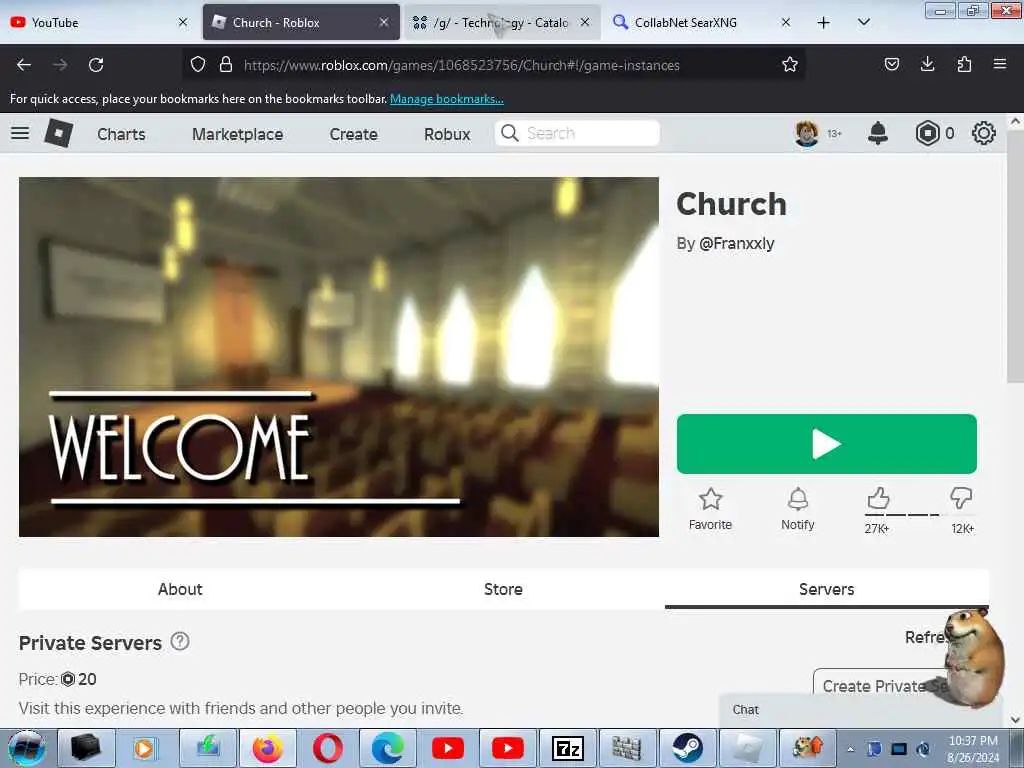Open the Private Servers help icon
The image size is (1024, 768).
point(180,641)
